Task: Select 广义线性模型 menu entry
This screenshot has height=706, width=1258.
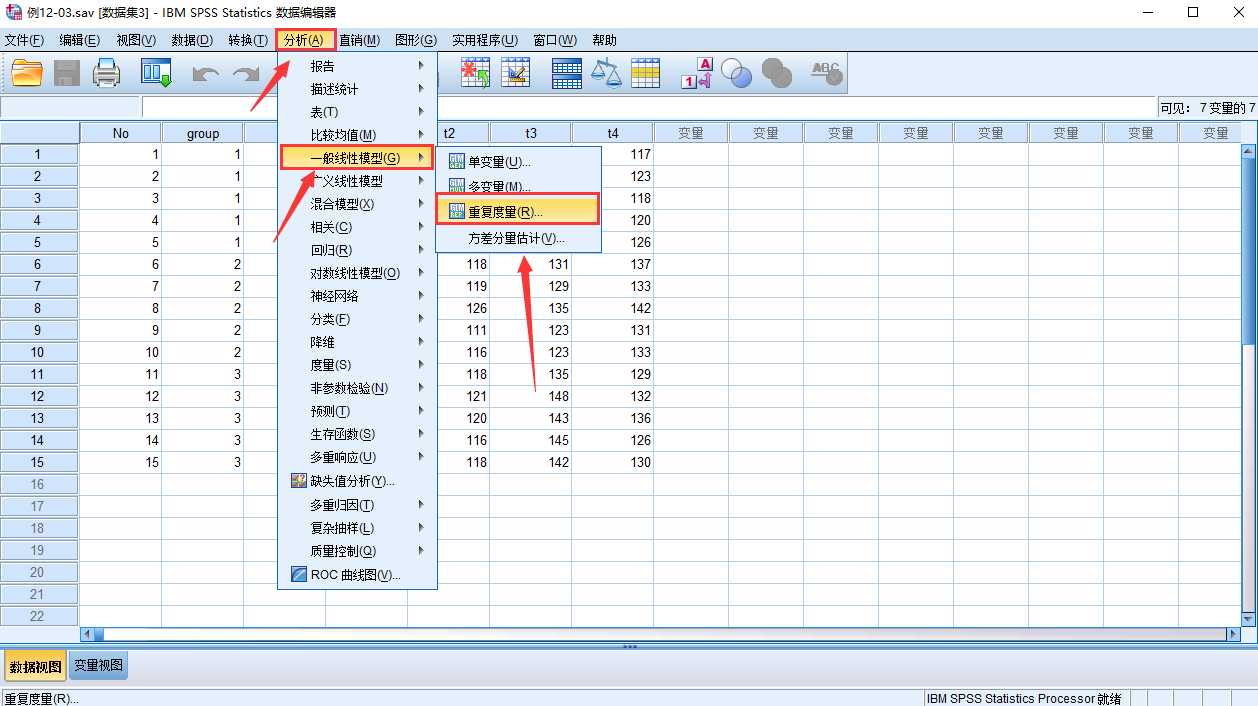Action: click(356, 181)
